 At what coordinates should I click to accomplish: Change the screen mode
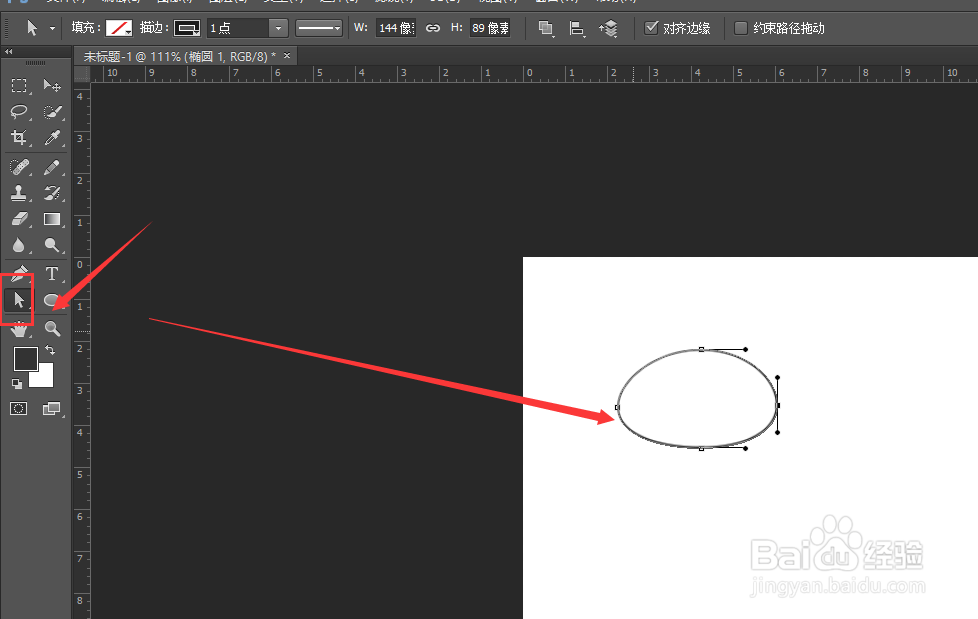pyautogui.click(x=52, y=409)
